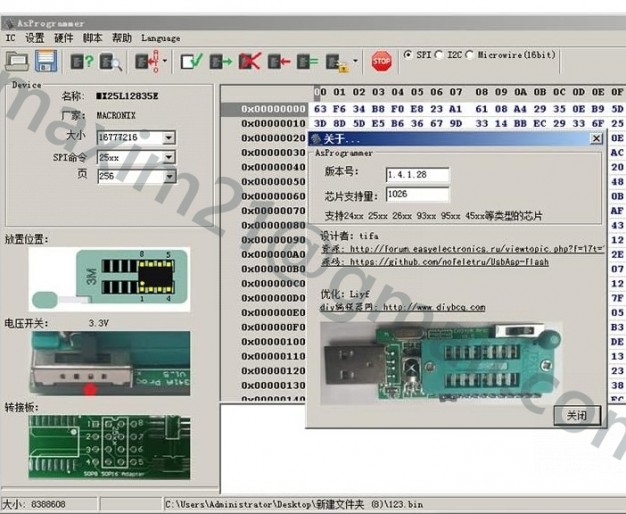Select the SPI radio button
This screenshot has height=514, width=626.
click(x=408, y=55)
